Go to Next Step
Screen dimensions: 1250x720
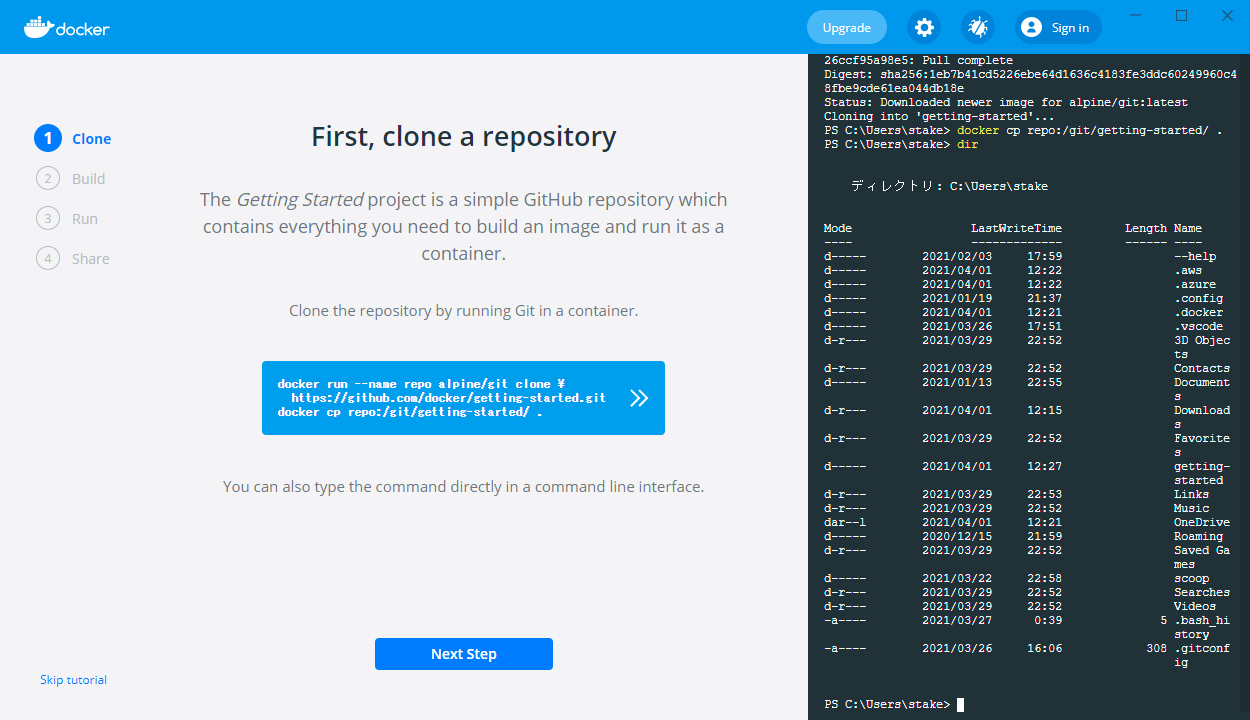click(464, 654)
